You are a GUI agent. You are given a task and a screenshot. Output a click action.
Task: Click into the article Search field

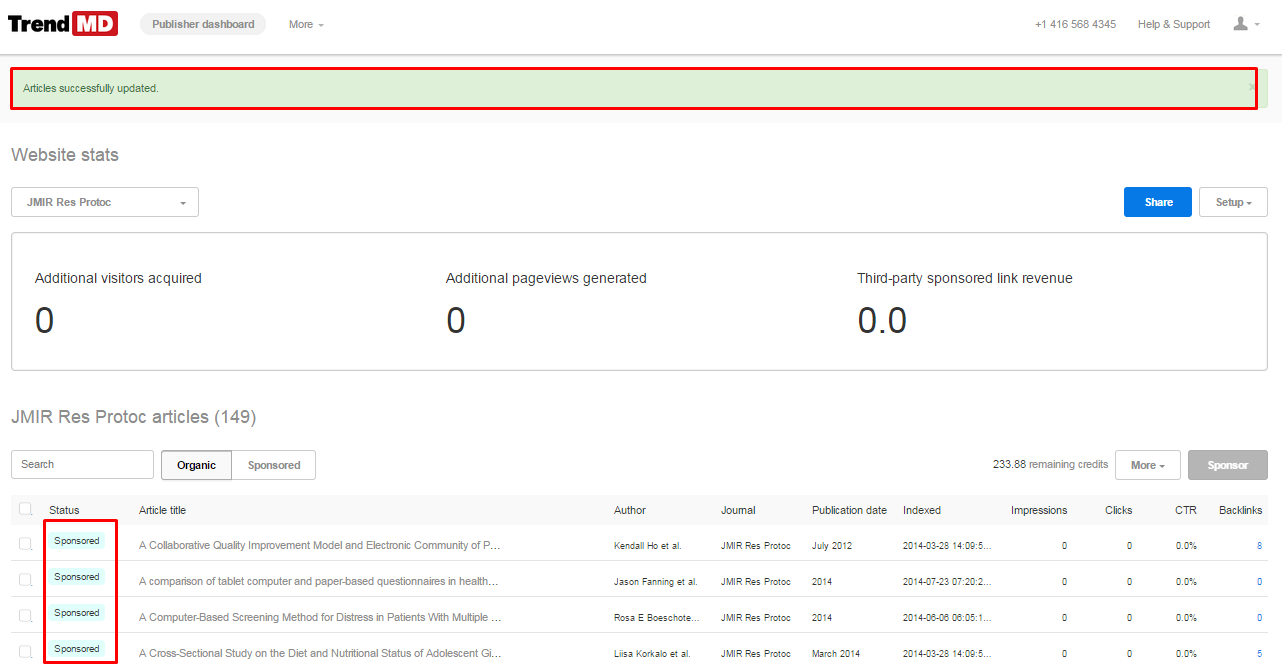83,464
